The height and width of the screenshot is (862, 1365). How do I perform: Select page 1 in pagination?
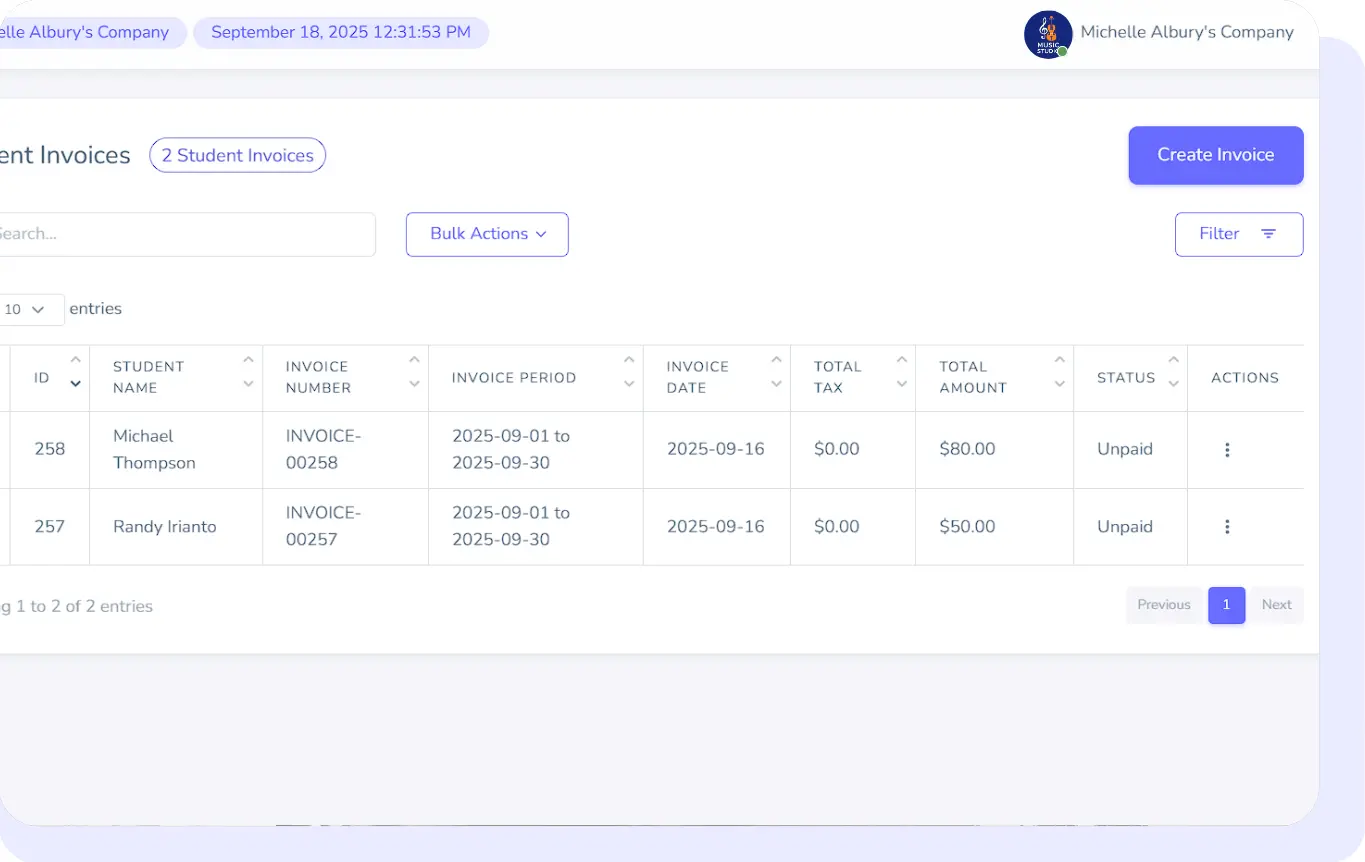click(x=1226, y=605)
